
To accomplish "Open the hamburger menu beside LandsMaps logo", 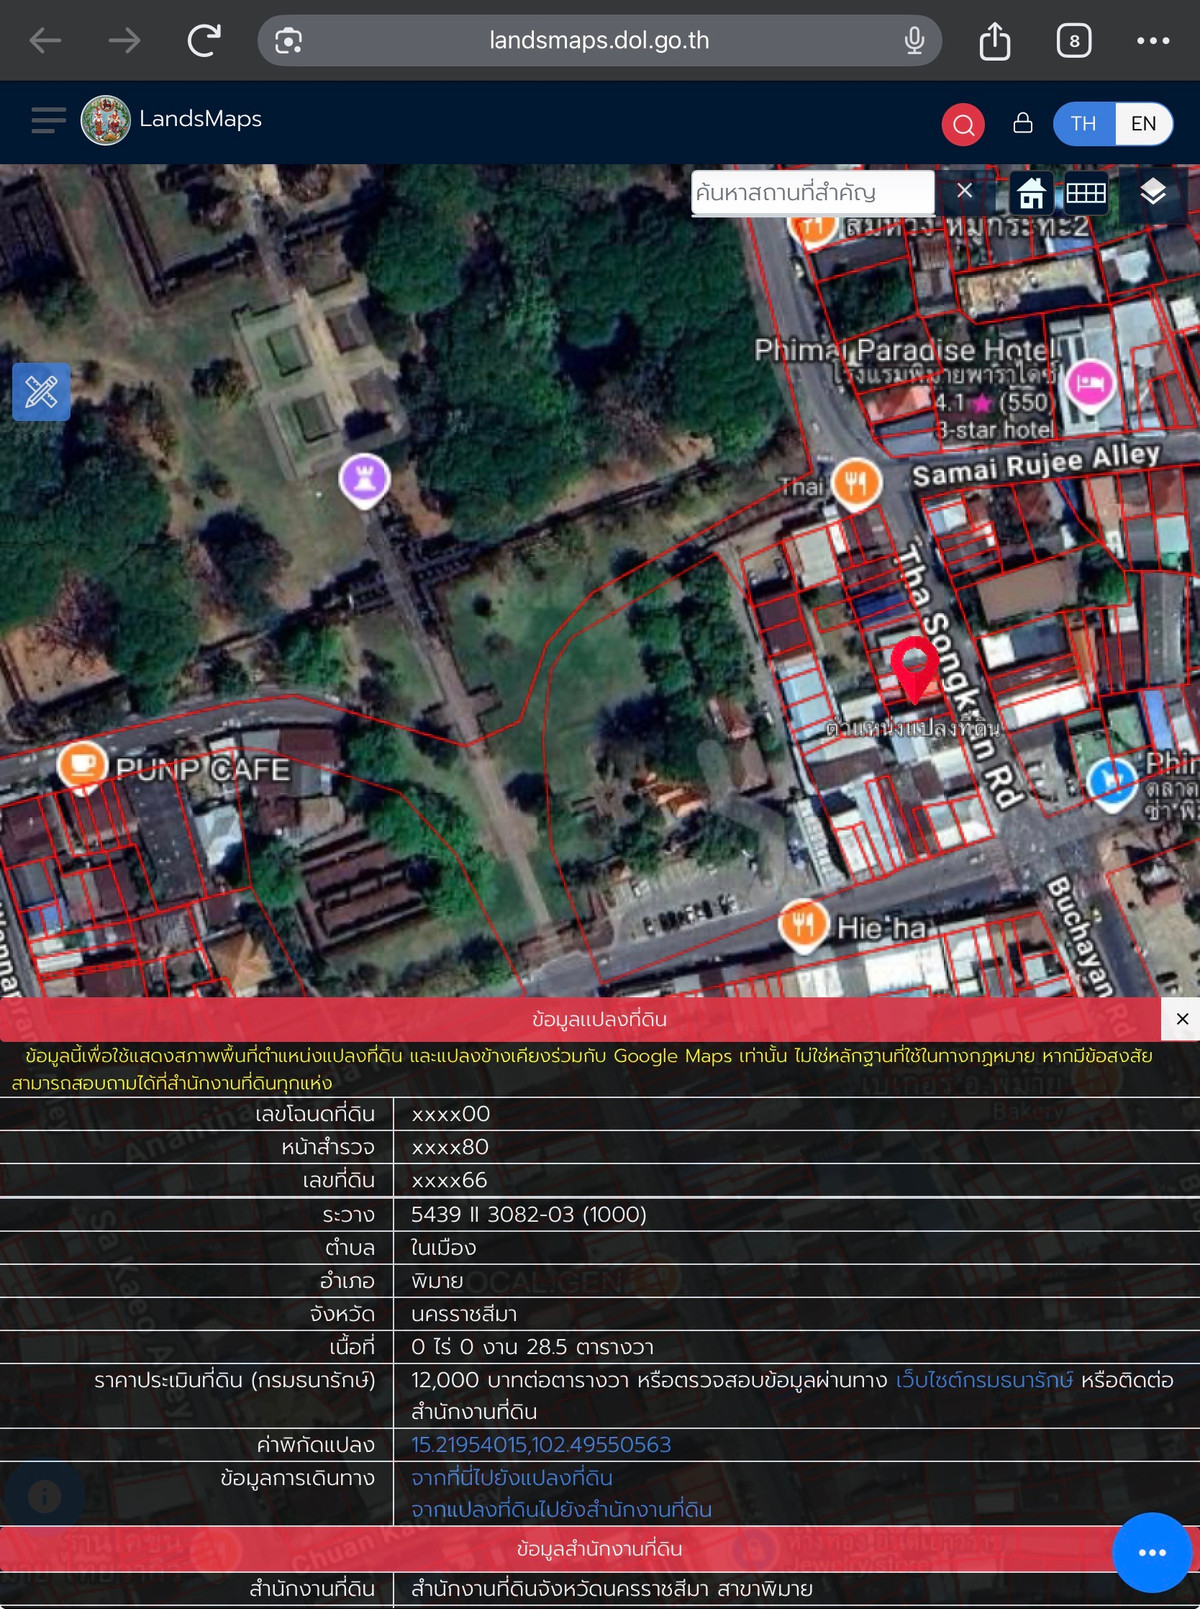I will (x=48, y=120).
